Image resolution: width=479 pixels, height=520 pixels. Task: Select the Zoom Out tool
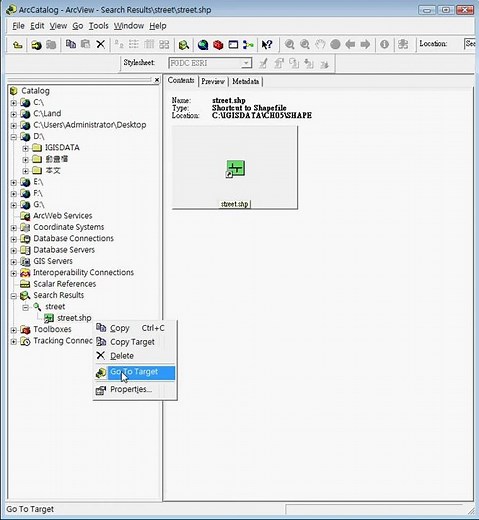[x=305, y=44]
